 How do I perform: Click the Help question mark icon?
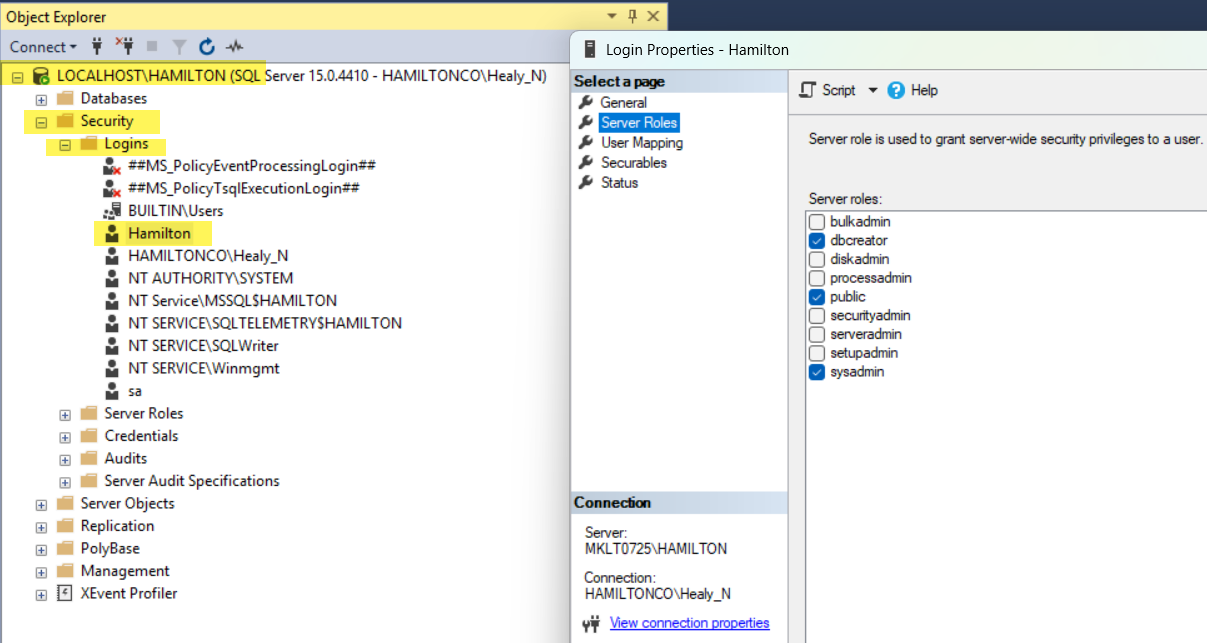tap(896, 90)
